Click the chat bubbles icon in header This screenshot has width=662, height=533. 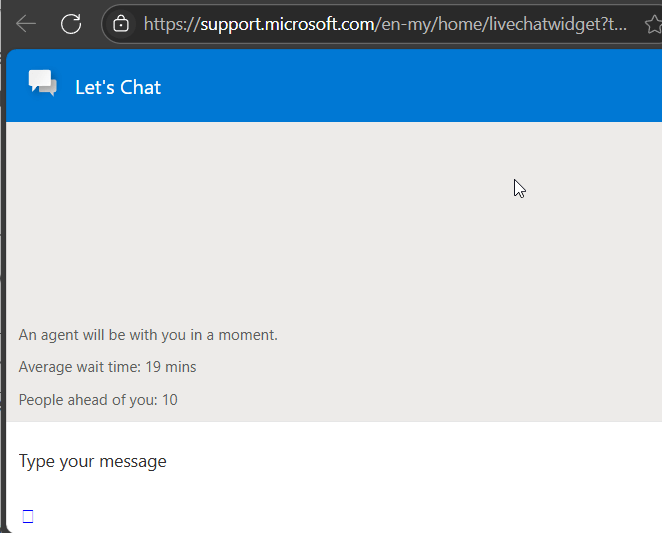pos(43,85)
